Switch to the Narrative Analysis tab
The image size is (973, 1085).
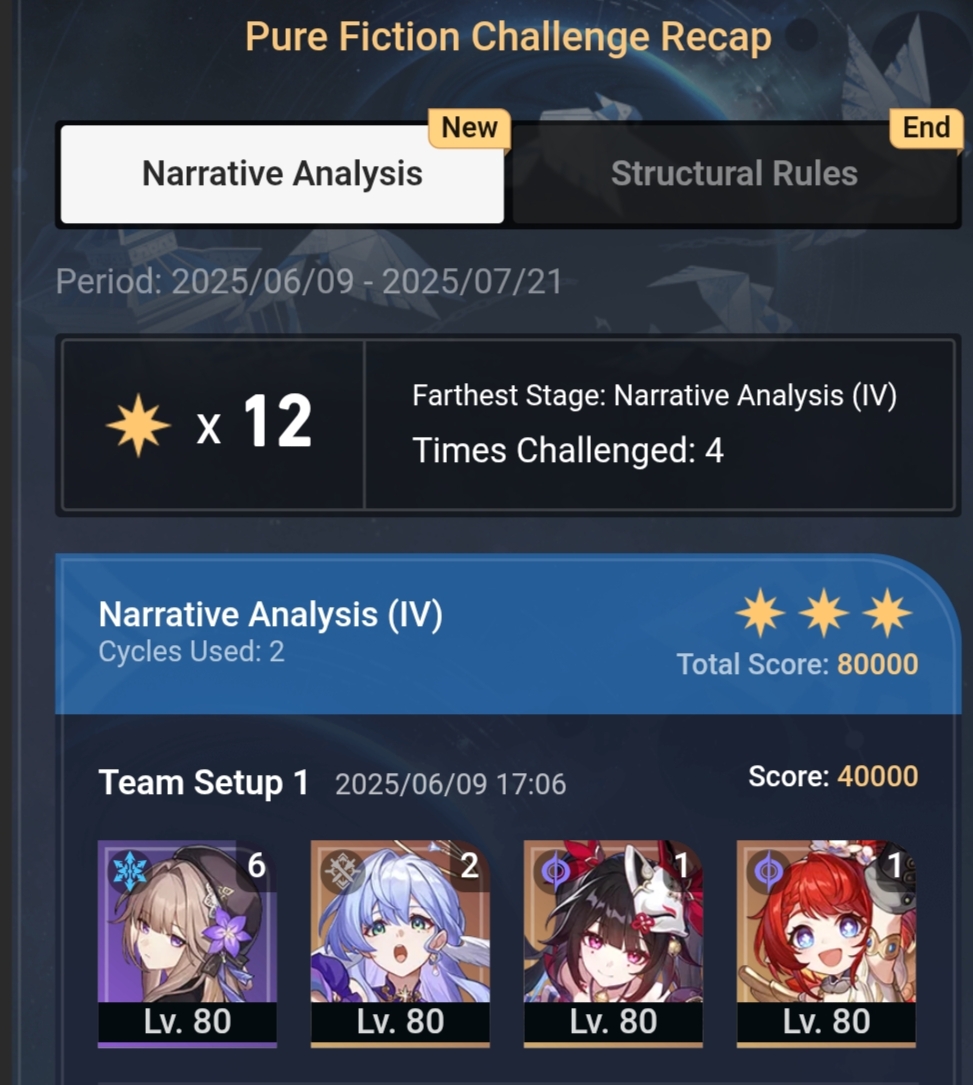tap(282, 174)
